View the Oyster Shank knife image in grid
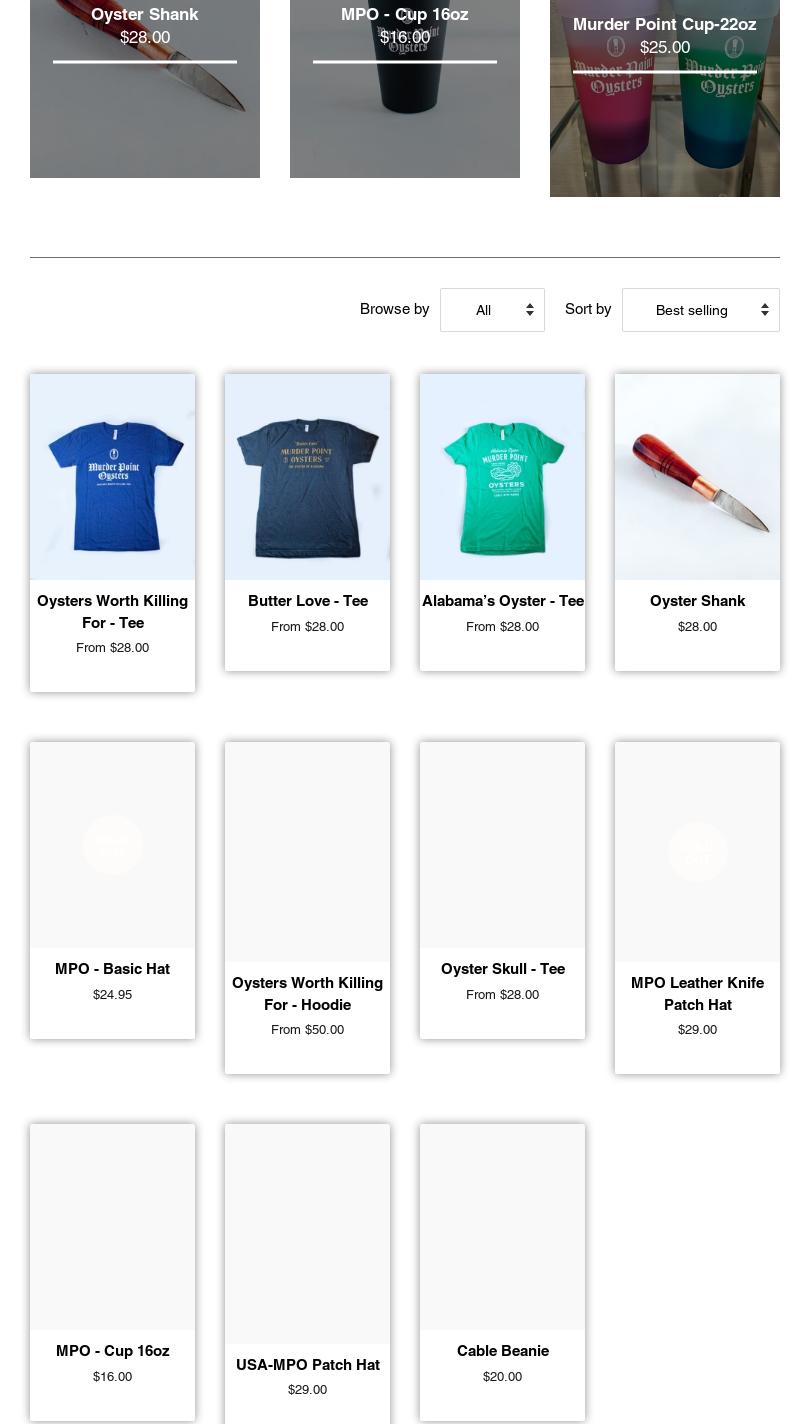The height and width of the screenshot is (1424, 810). pos(697,477)
